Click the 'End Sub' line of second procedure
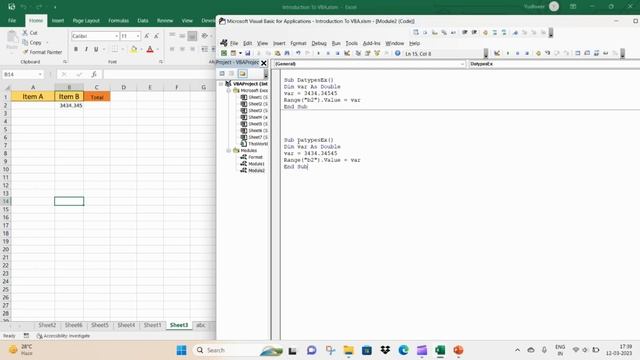 [296, 167]
